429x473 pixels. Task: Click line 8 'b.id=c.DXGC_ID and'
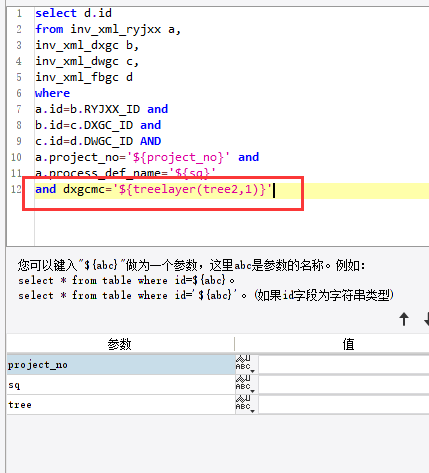98,125
